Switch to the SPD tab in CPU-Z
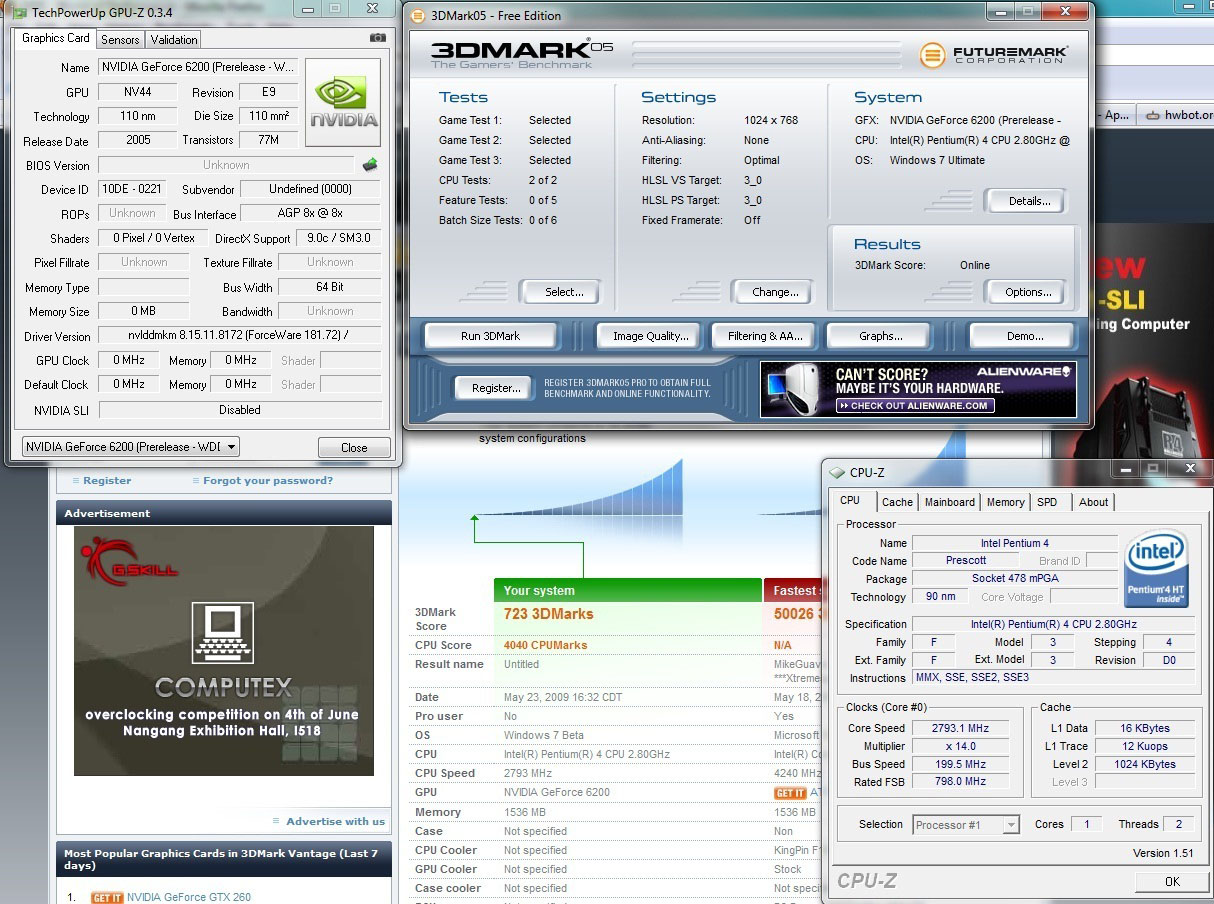This screenshot has height=904, width=1214. pyautogui.click(x=1047, y=502)
